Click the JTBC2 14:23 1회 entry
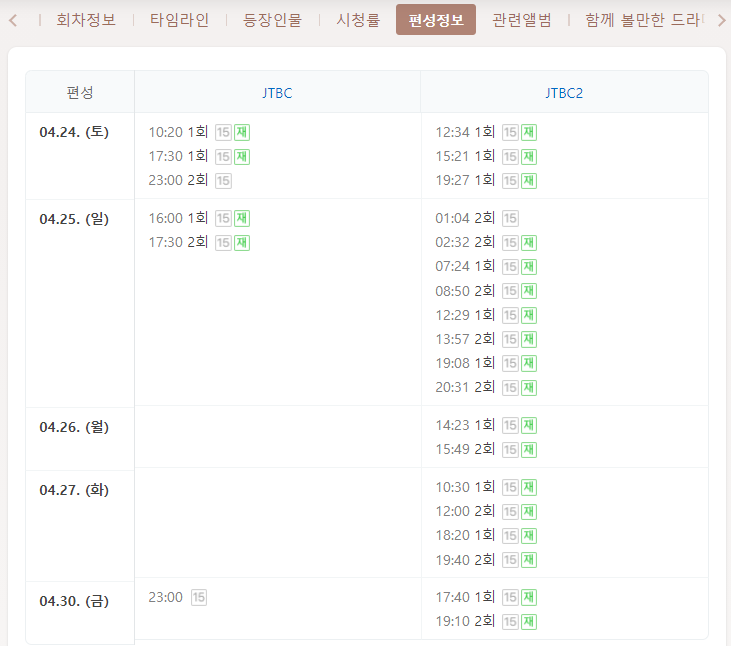Viewport: 731px width, 646px height. point(486,425)
